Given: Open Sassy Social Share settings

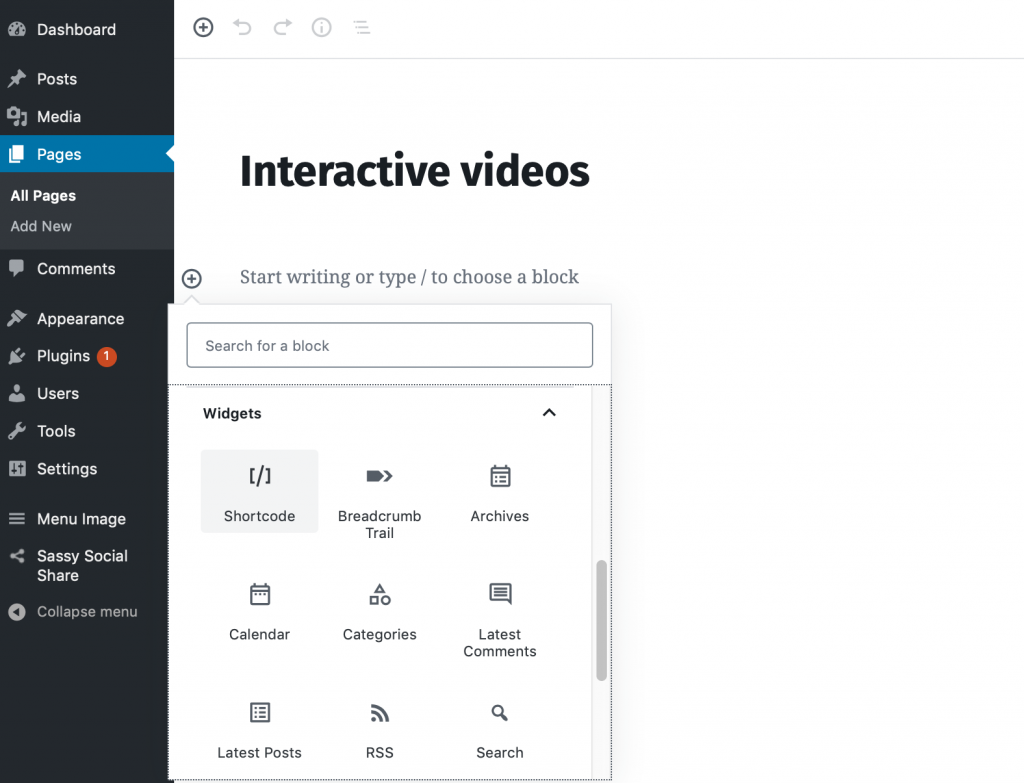Looking at the screenshot, I should coord(87,566).
